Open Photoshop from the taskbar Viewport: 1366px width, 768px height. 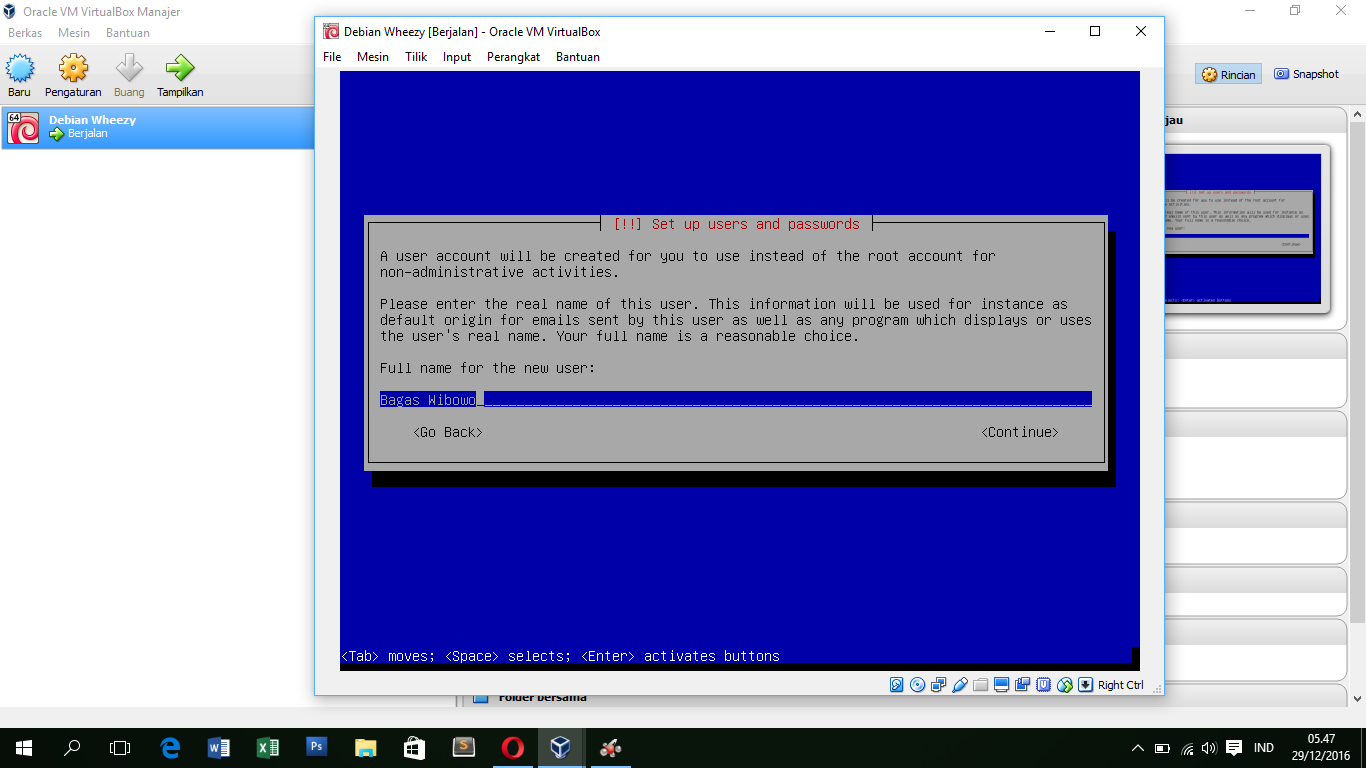point(316,747)
